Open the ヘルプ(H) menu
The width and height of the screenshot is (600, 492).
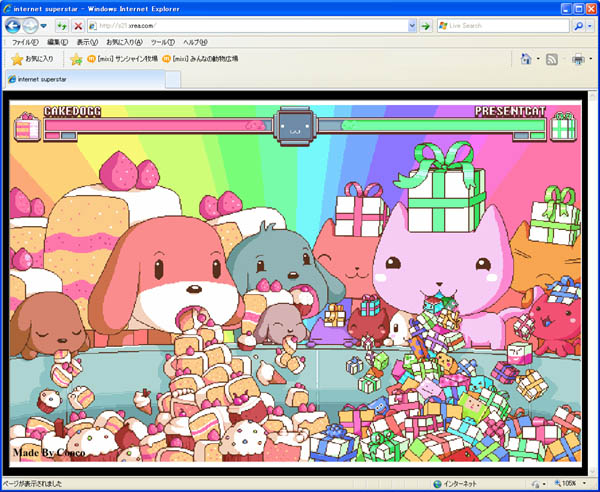tap(195, 42)
